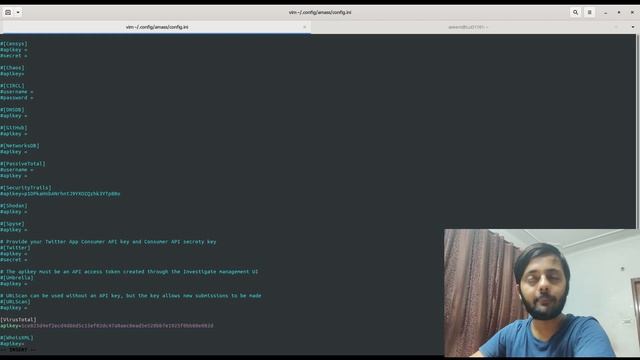Place cursor on the #[Spyse] line
The image size is (640, 360).
tap(12, 224)
